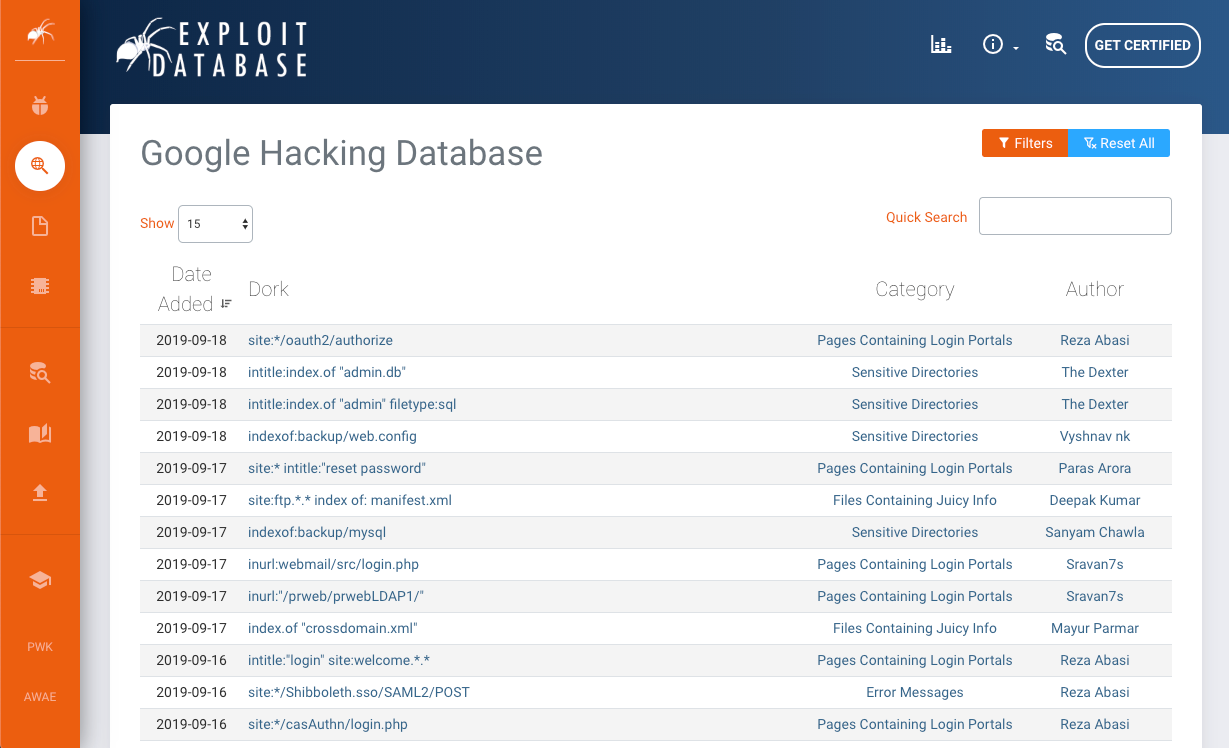Click the AWAE sidebar menu item

coord(40,697)
